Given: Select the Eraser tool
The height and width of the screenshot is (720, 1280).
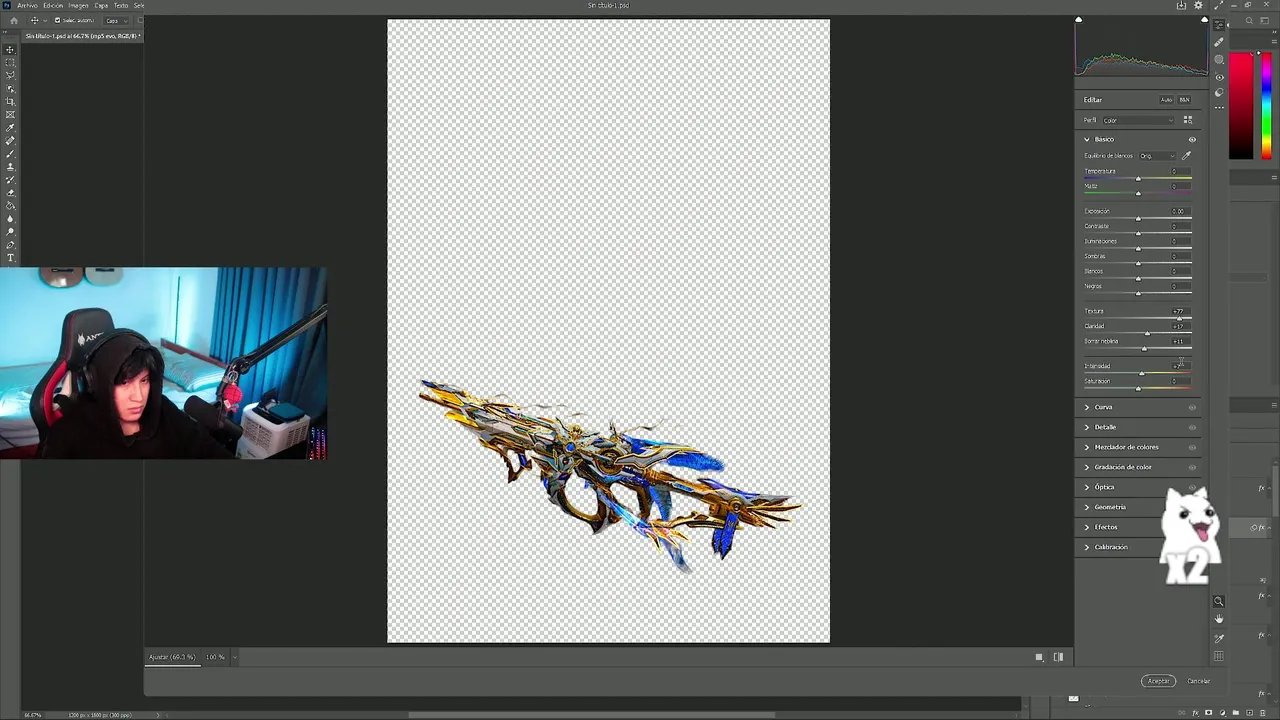Looking at the screenshot, I should point(11,193).
